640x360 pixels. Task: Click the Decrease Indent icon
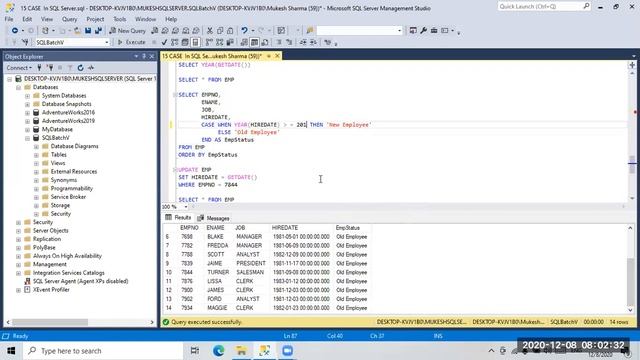(303, 42)
